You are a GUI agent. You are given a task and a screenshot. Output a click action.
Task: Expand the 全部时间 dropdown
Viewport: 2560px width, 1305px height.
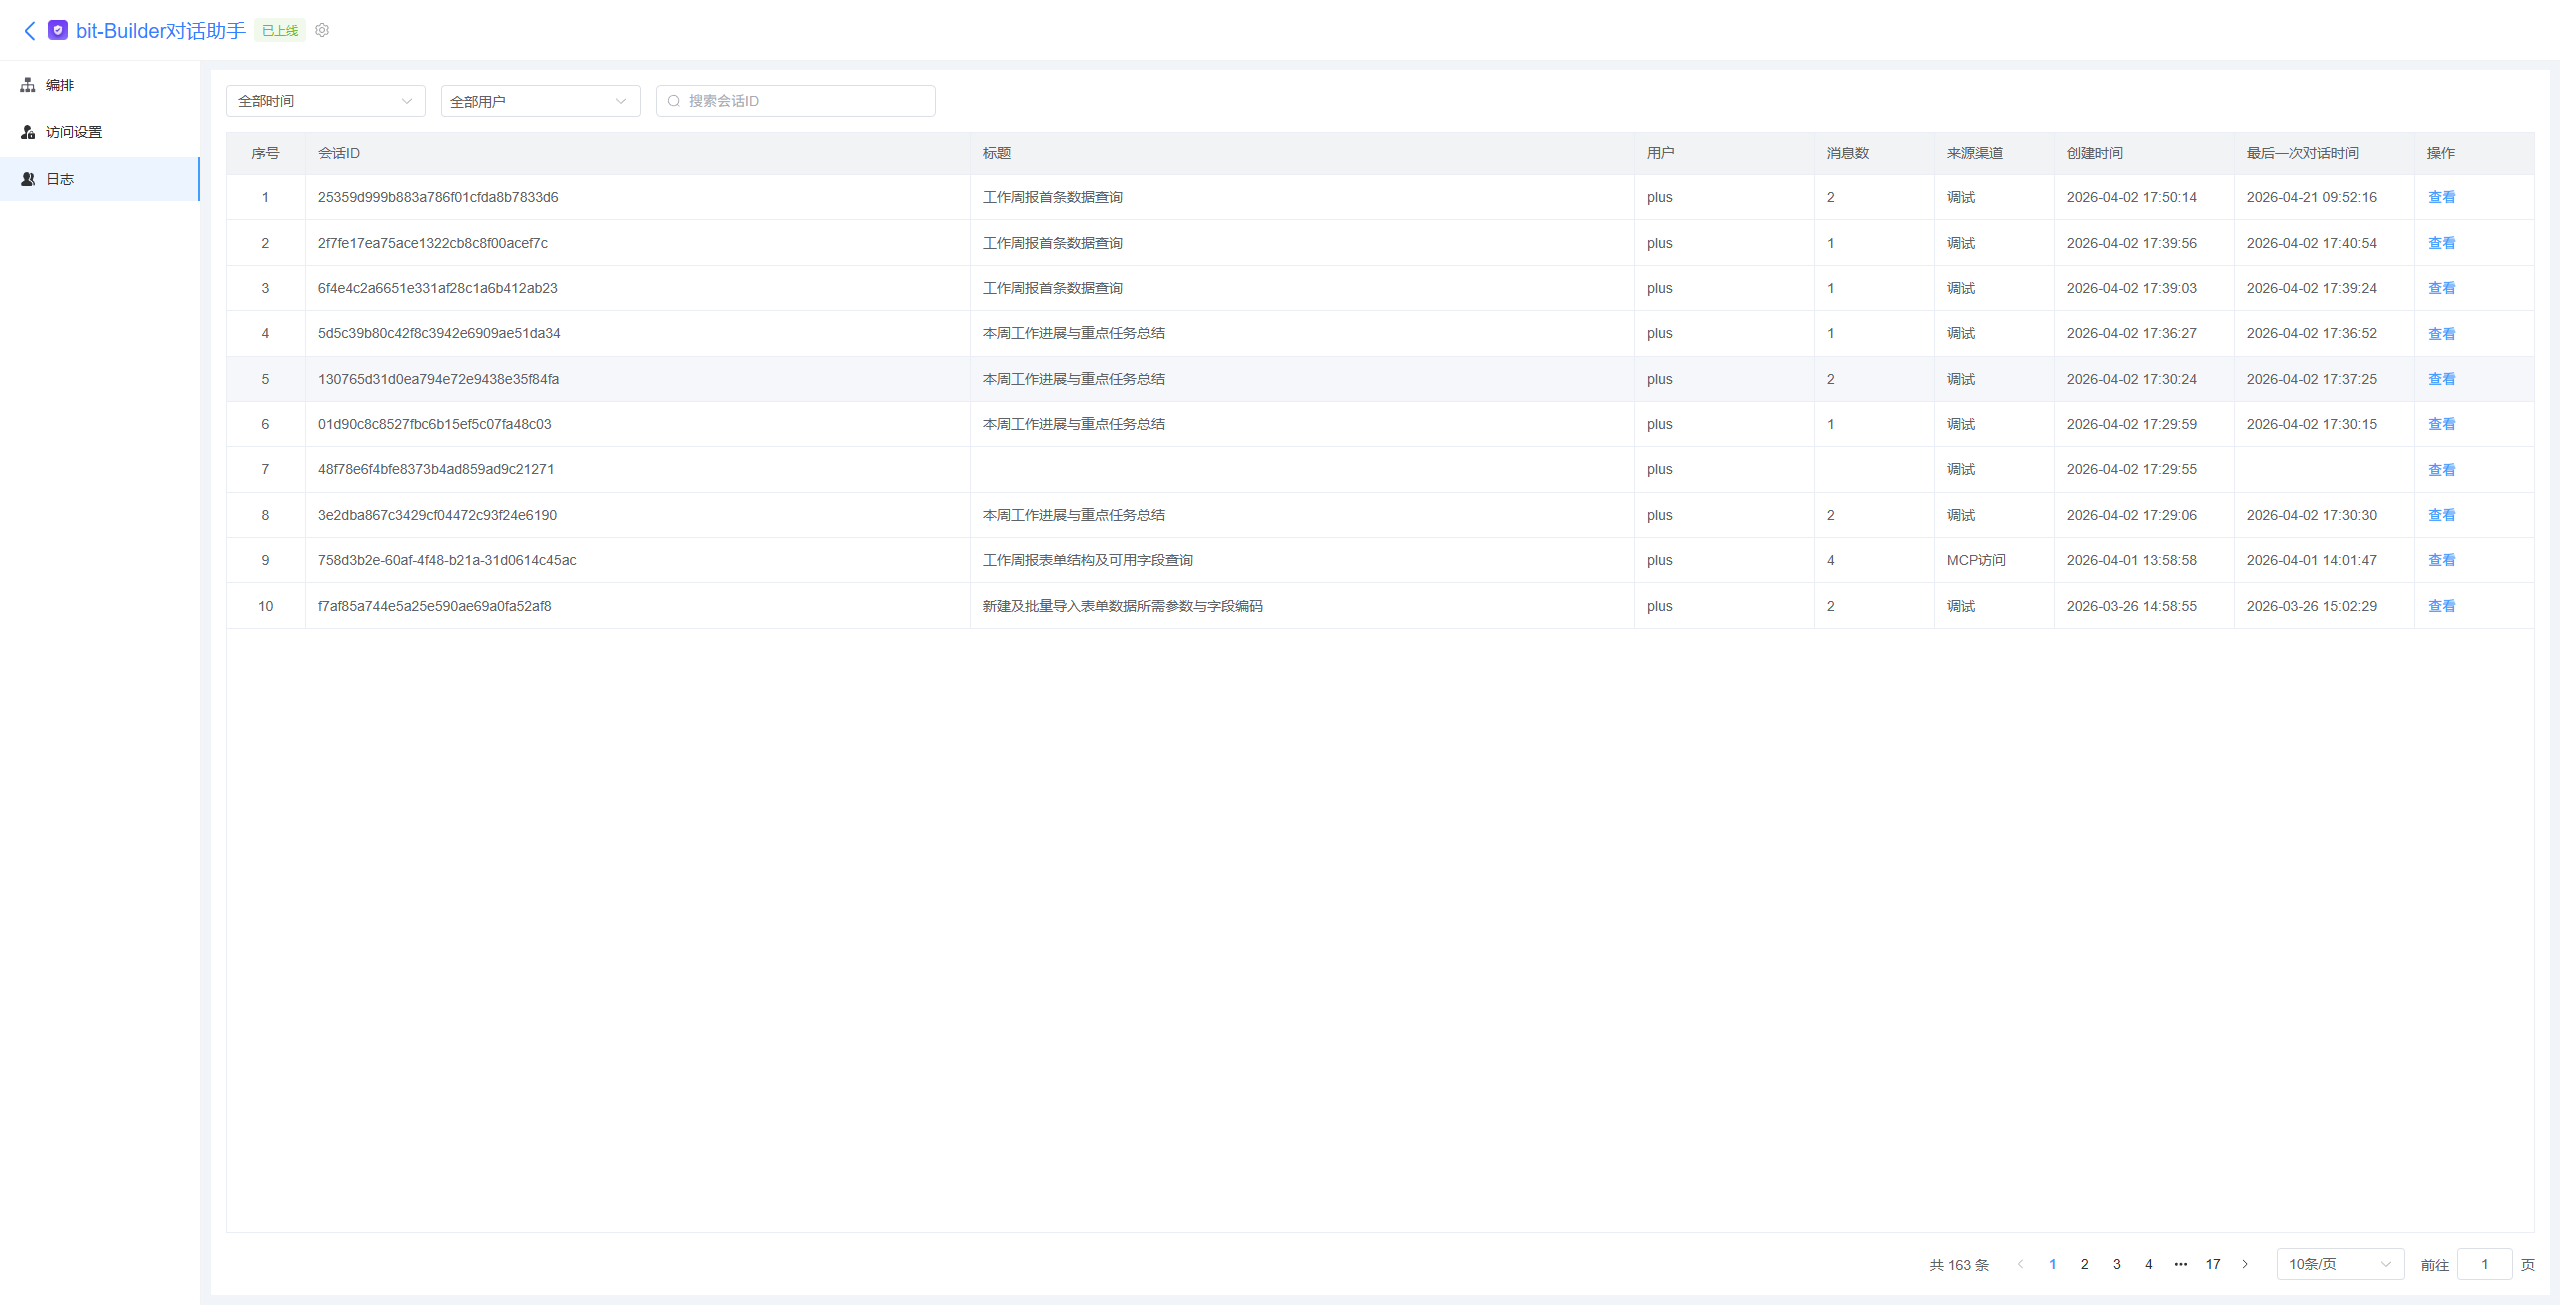(x=326, y=101)
